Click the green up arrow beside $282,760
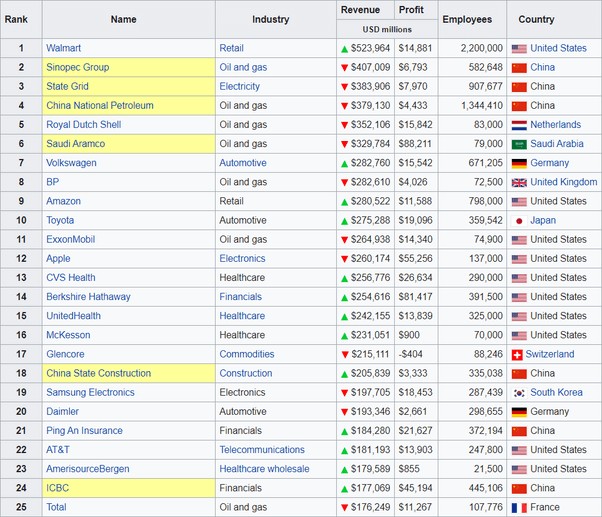Image resolution: width=602 pixels, height=517 pixels. [344, 164]
